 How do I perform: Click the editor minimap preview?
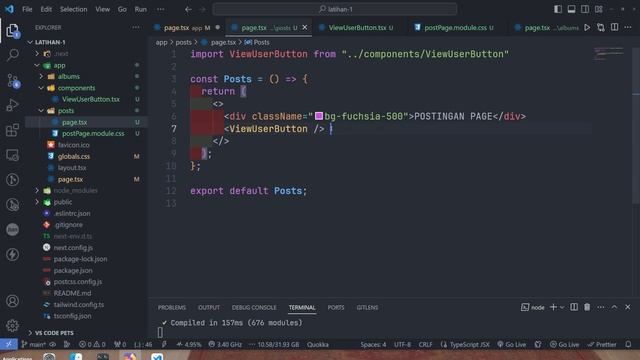(609, 54)
